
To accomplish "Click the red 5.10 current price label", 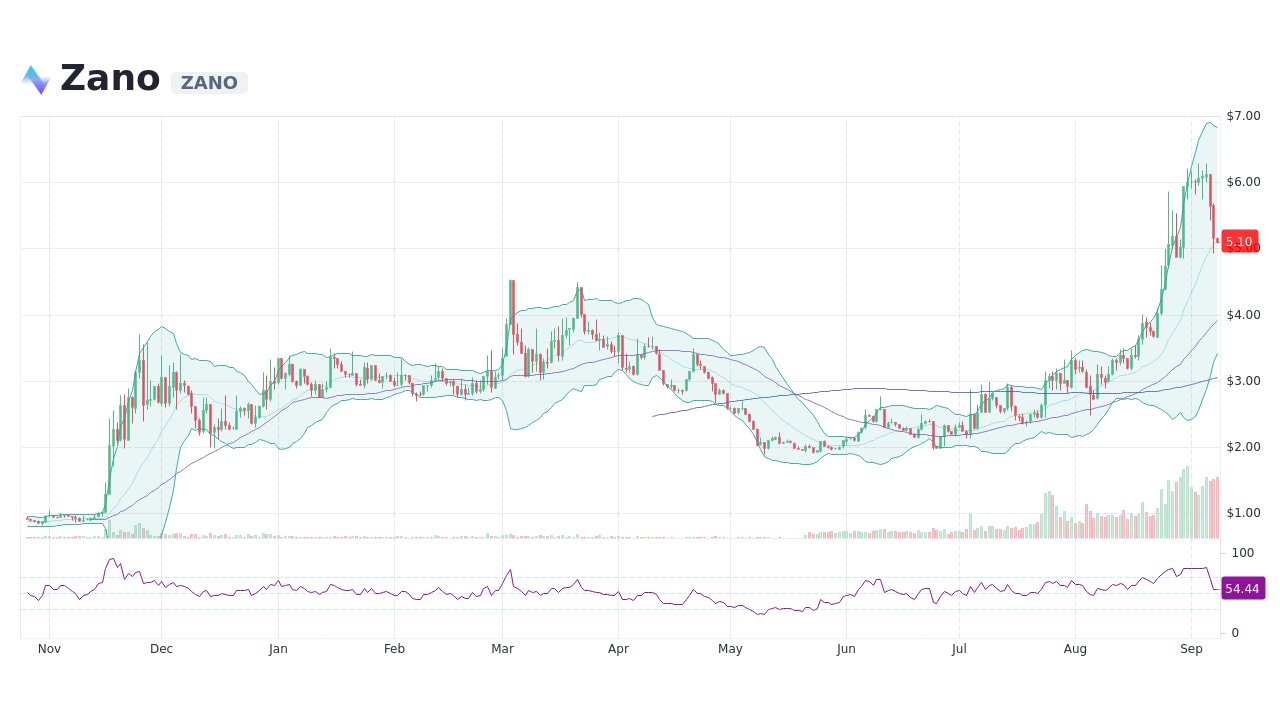I will 1239,241.
